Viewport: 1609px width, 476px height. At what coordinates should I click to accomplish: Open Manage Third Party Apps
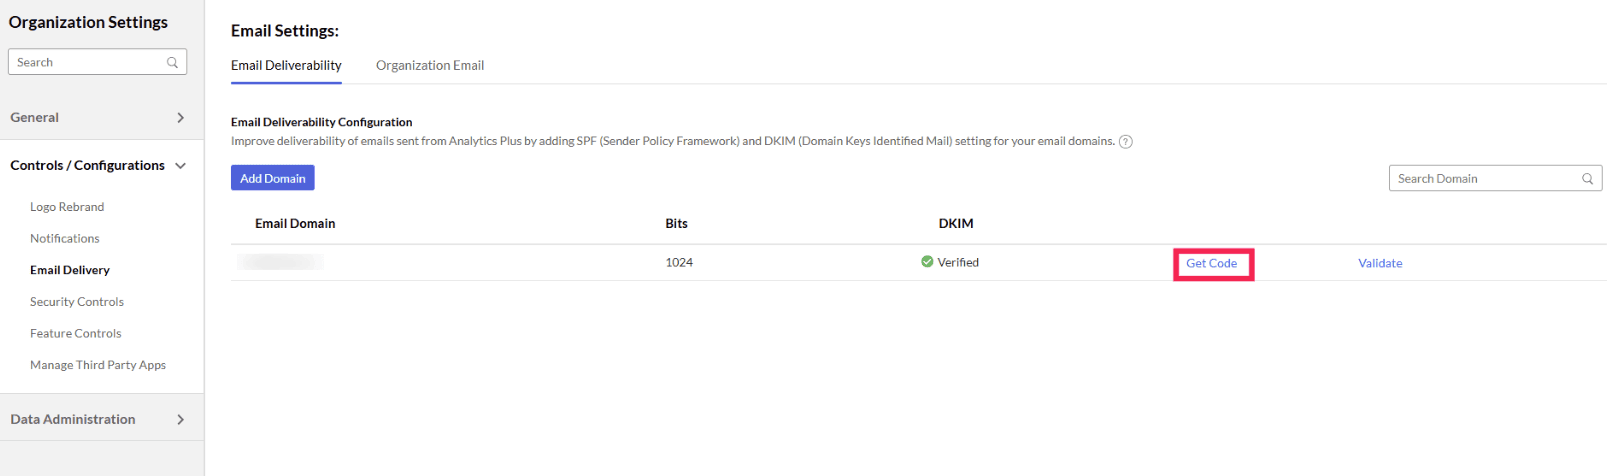98,365
